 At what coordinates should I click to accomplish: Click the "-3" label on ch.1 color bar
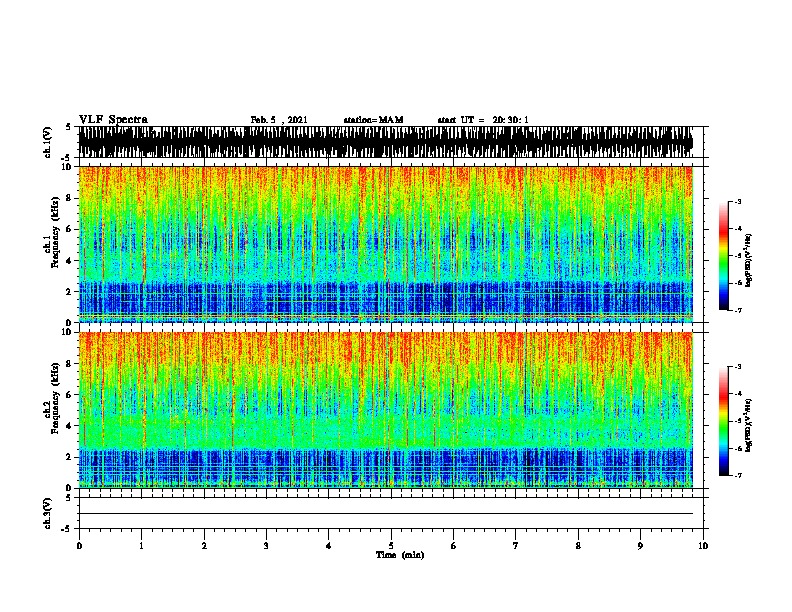click(737, 201)
